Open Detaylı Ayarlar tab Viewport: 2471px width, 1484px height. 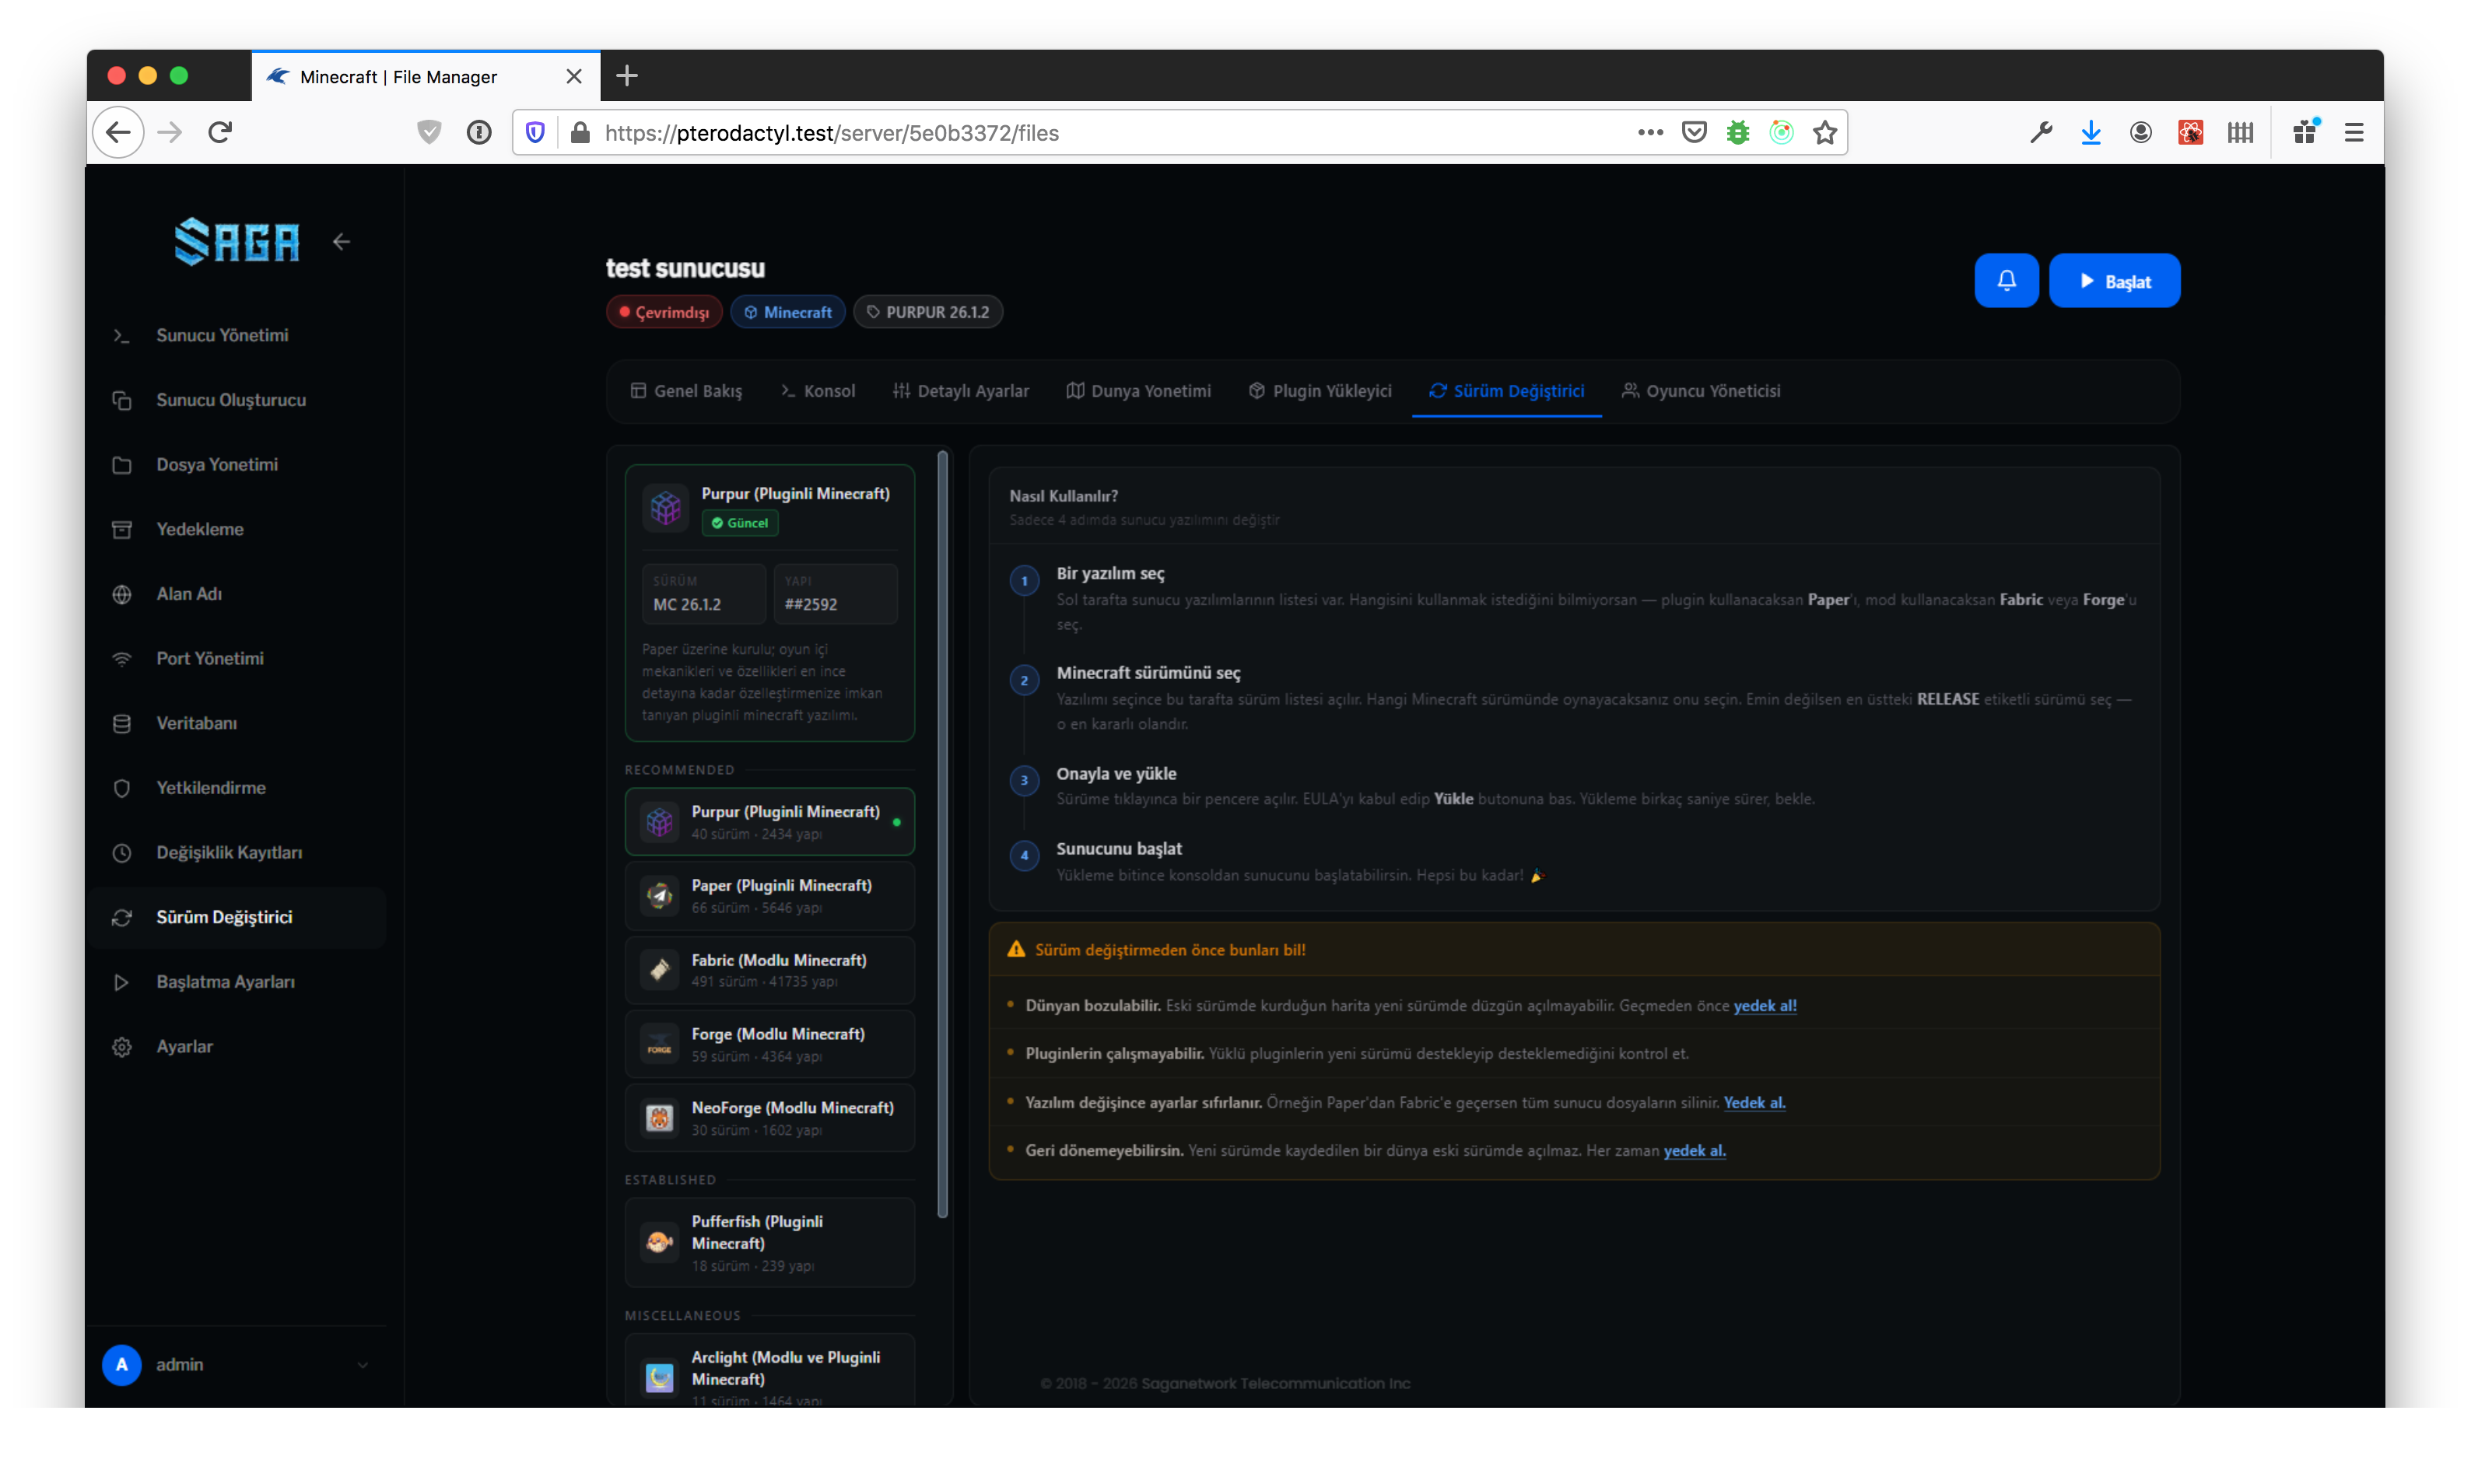pyautogui.click(x=961, y=391)
